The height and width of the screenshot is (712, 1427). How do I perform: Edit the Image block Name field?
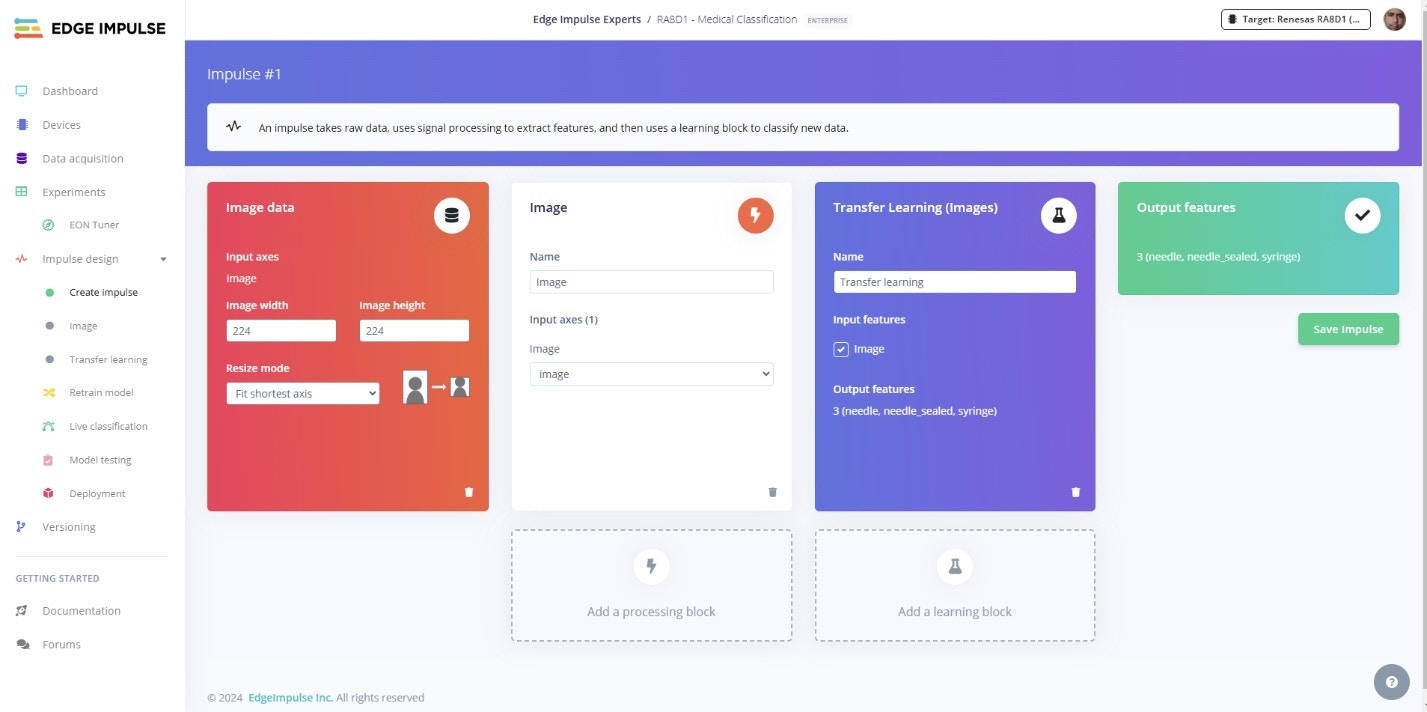pos(652,282)
